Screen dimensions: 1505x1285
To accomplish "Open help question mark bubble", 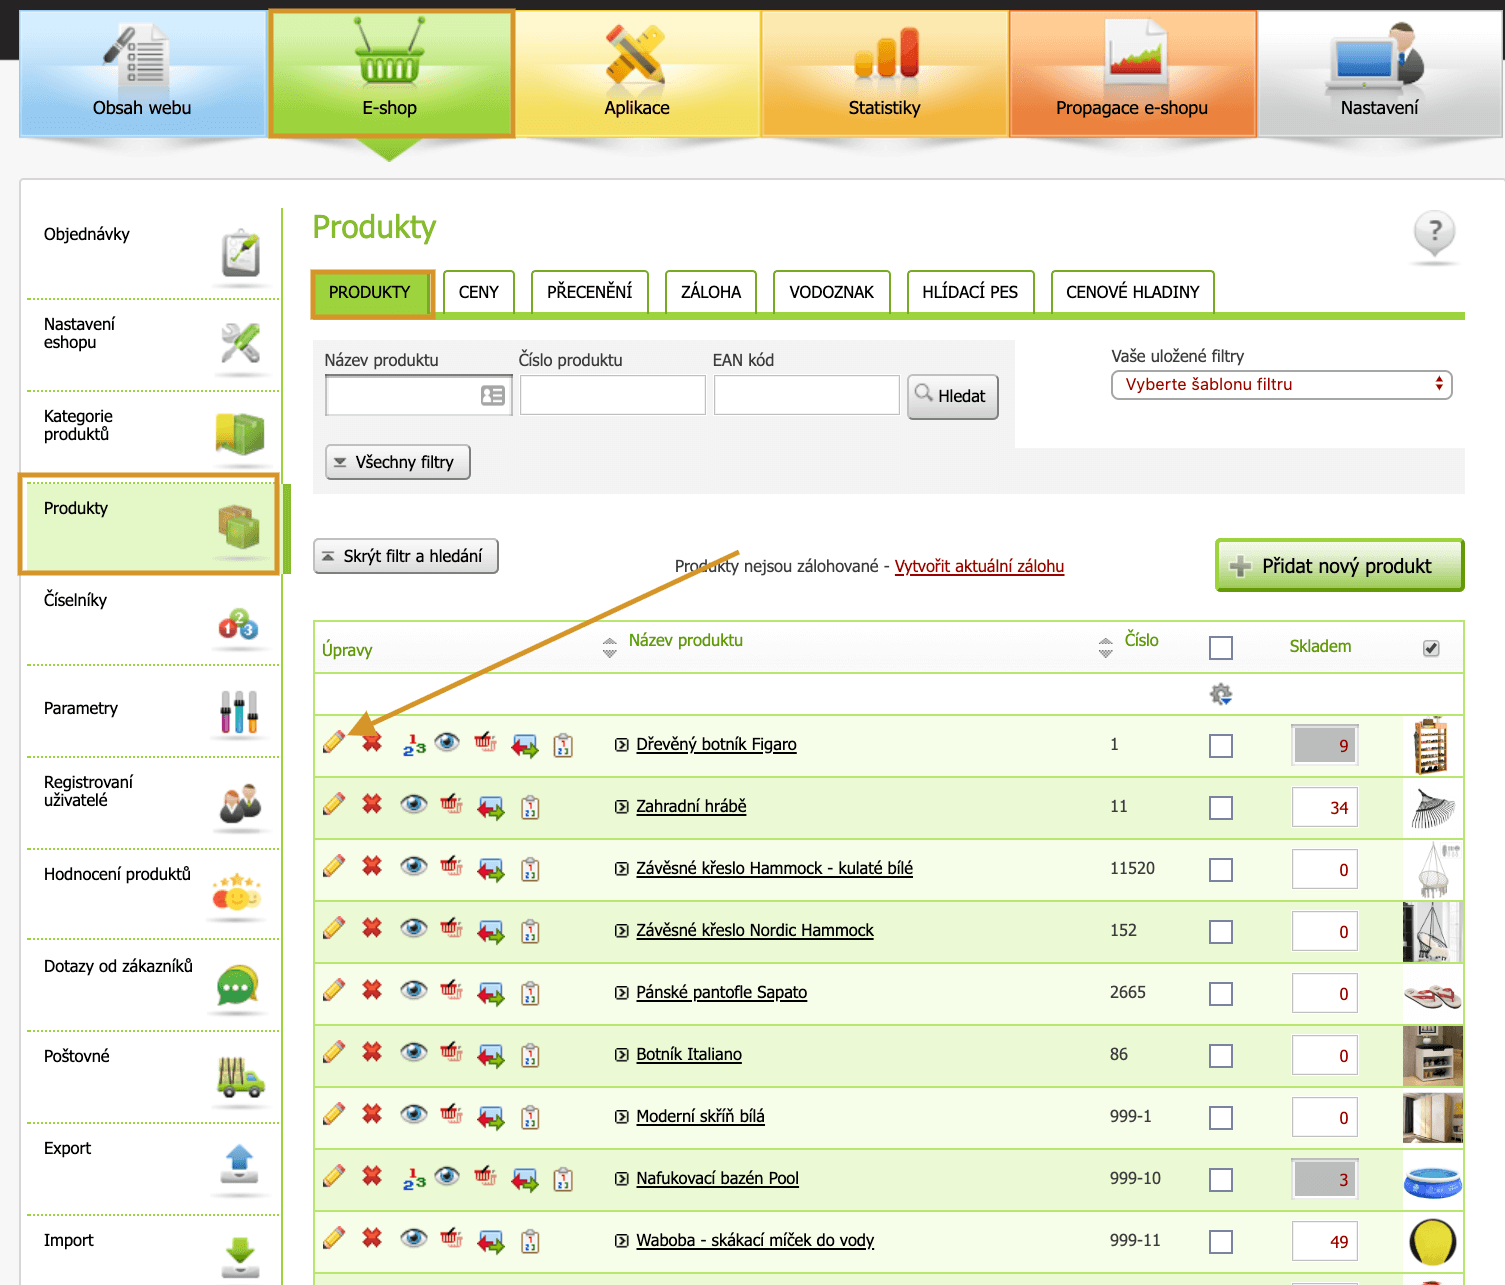I will 1434,233.
